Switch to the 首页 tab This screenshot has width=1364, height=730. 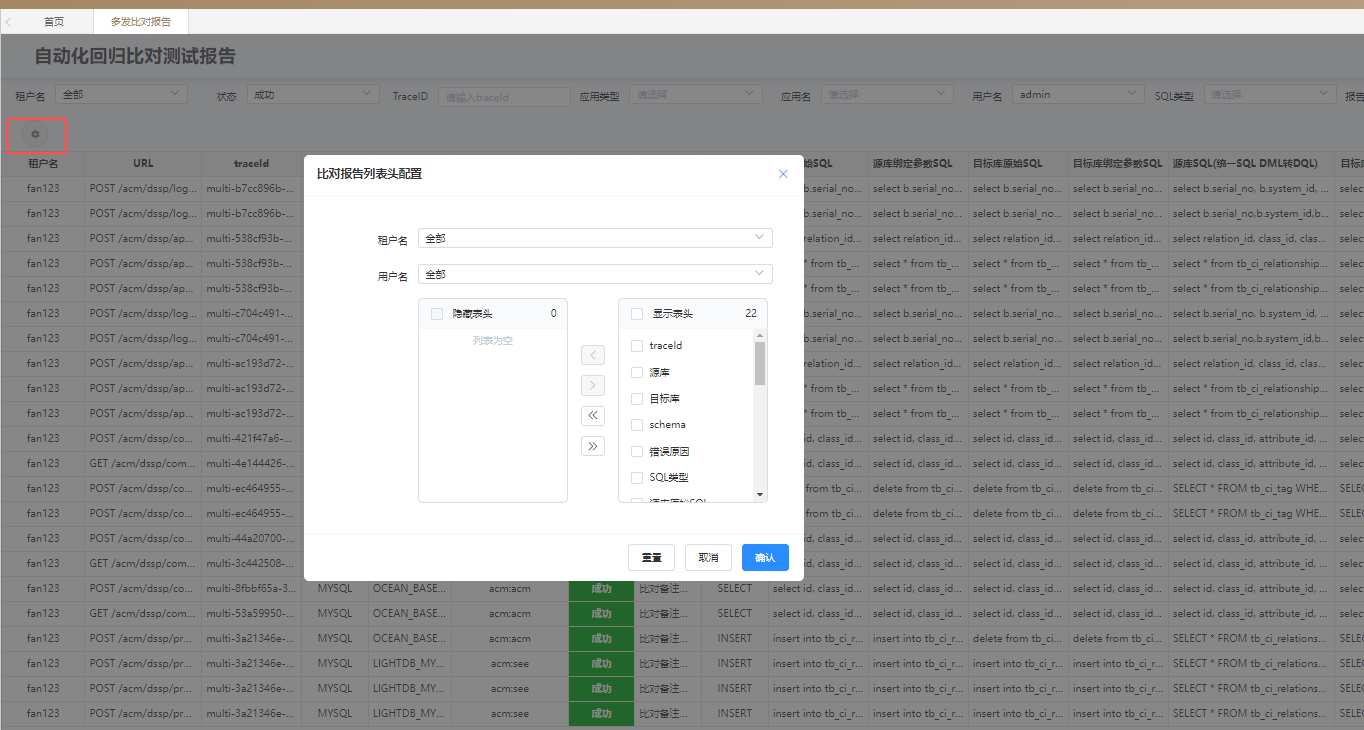pyautogui.click(x=53, y=20)
